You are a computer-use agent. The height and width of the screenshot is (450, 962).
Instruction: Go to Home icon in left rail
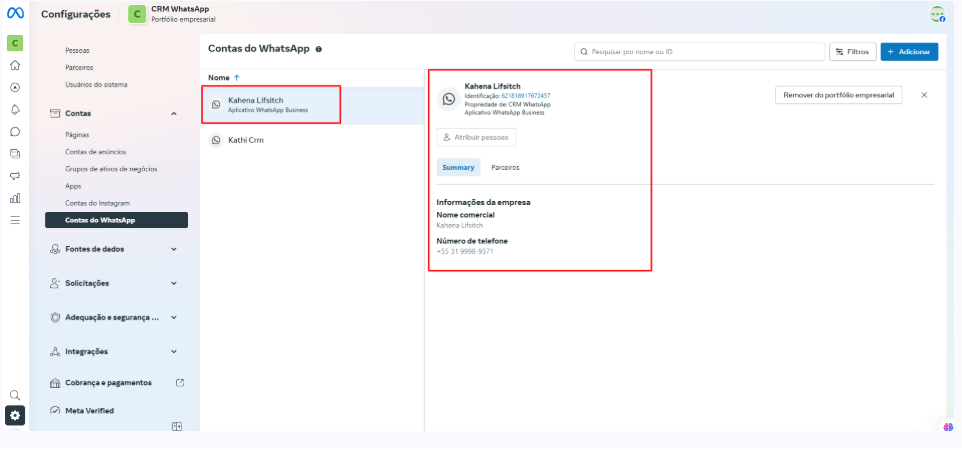click(x=15, y=65)
